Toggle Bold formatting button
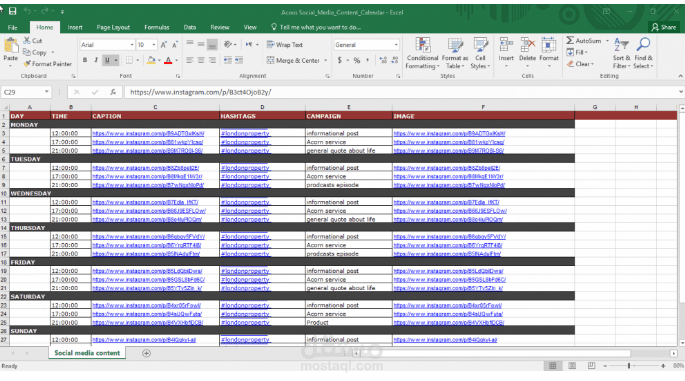 (x=85, y=60)
